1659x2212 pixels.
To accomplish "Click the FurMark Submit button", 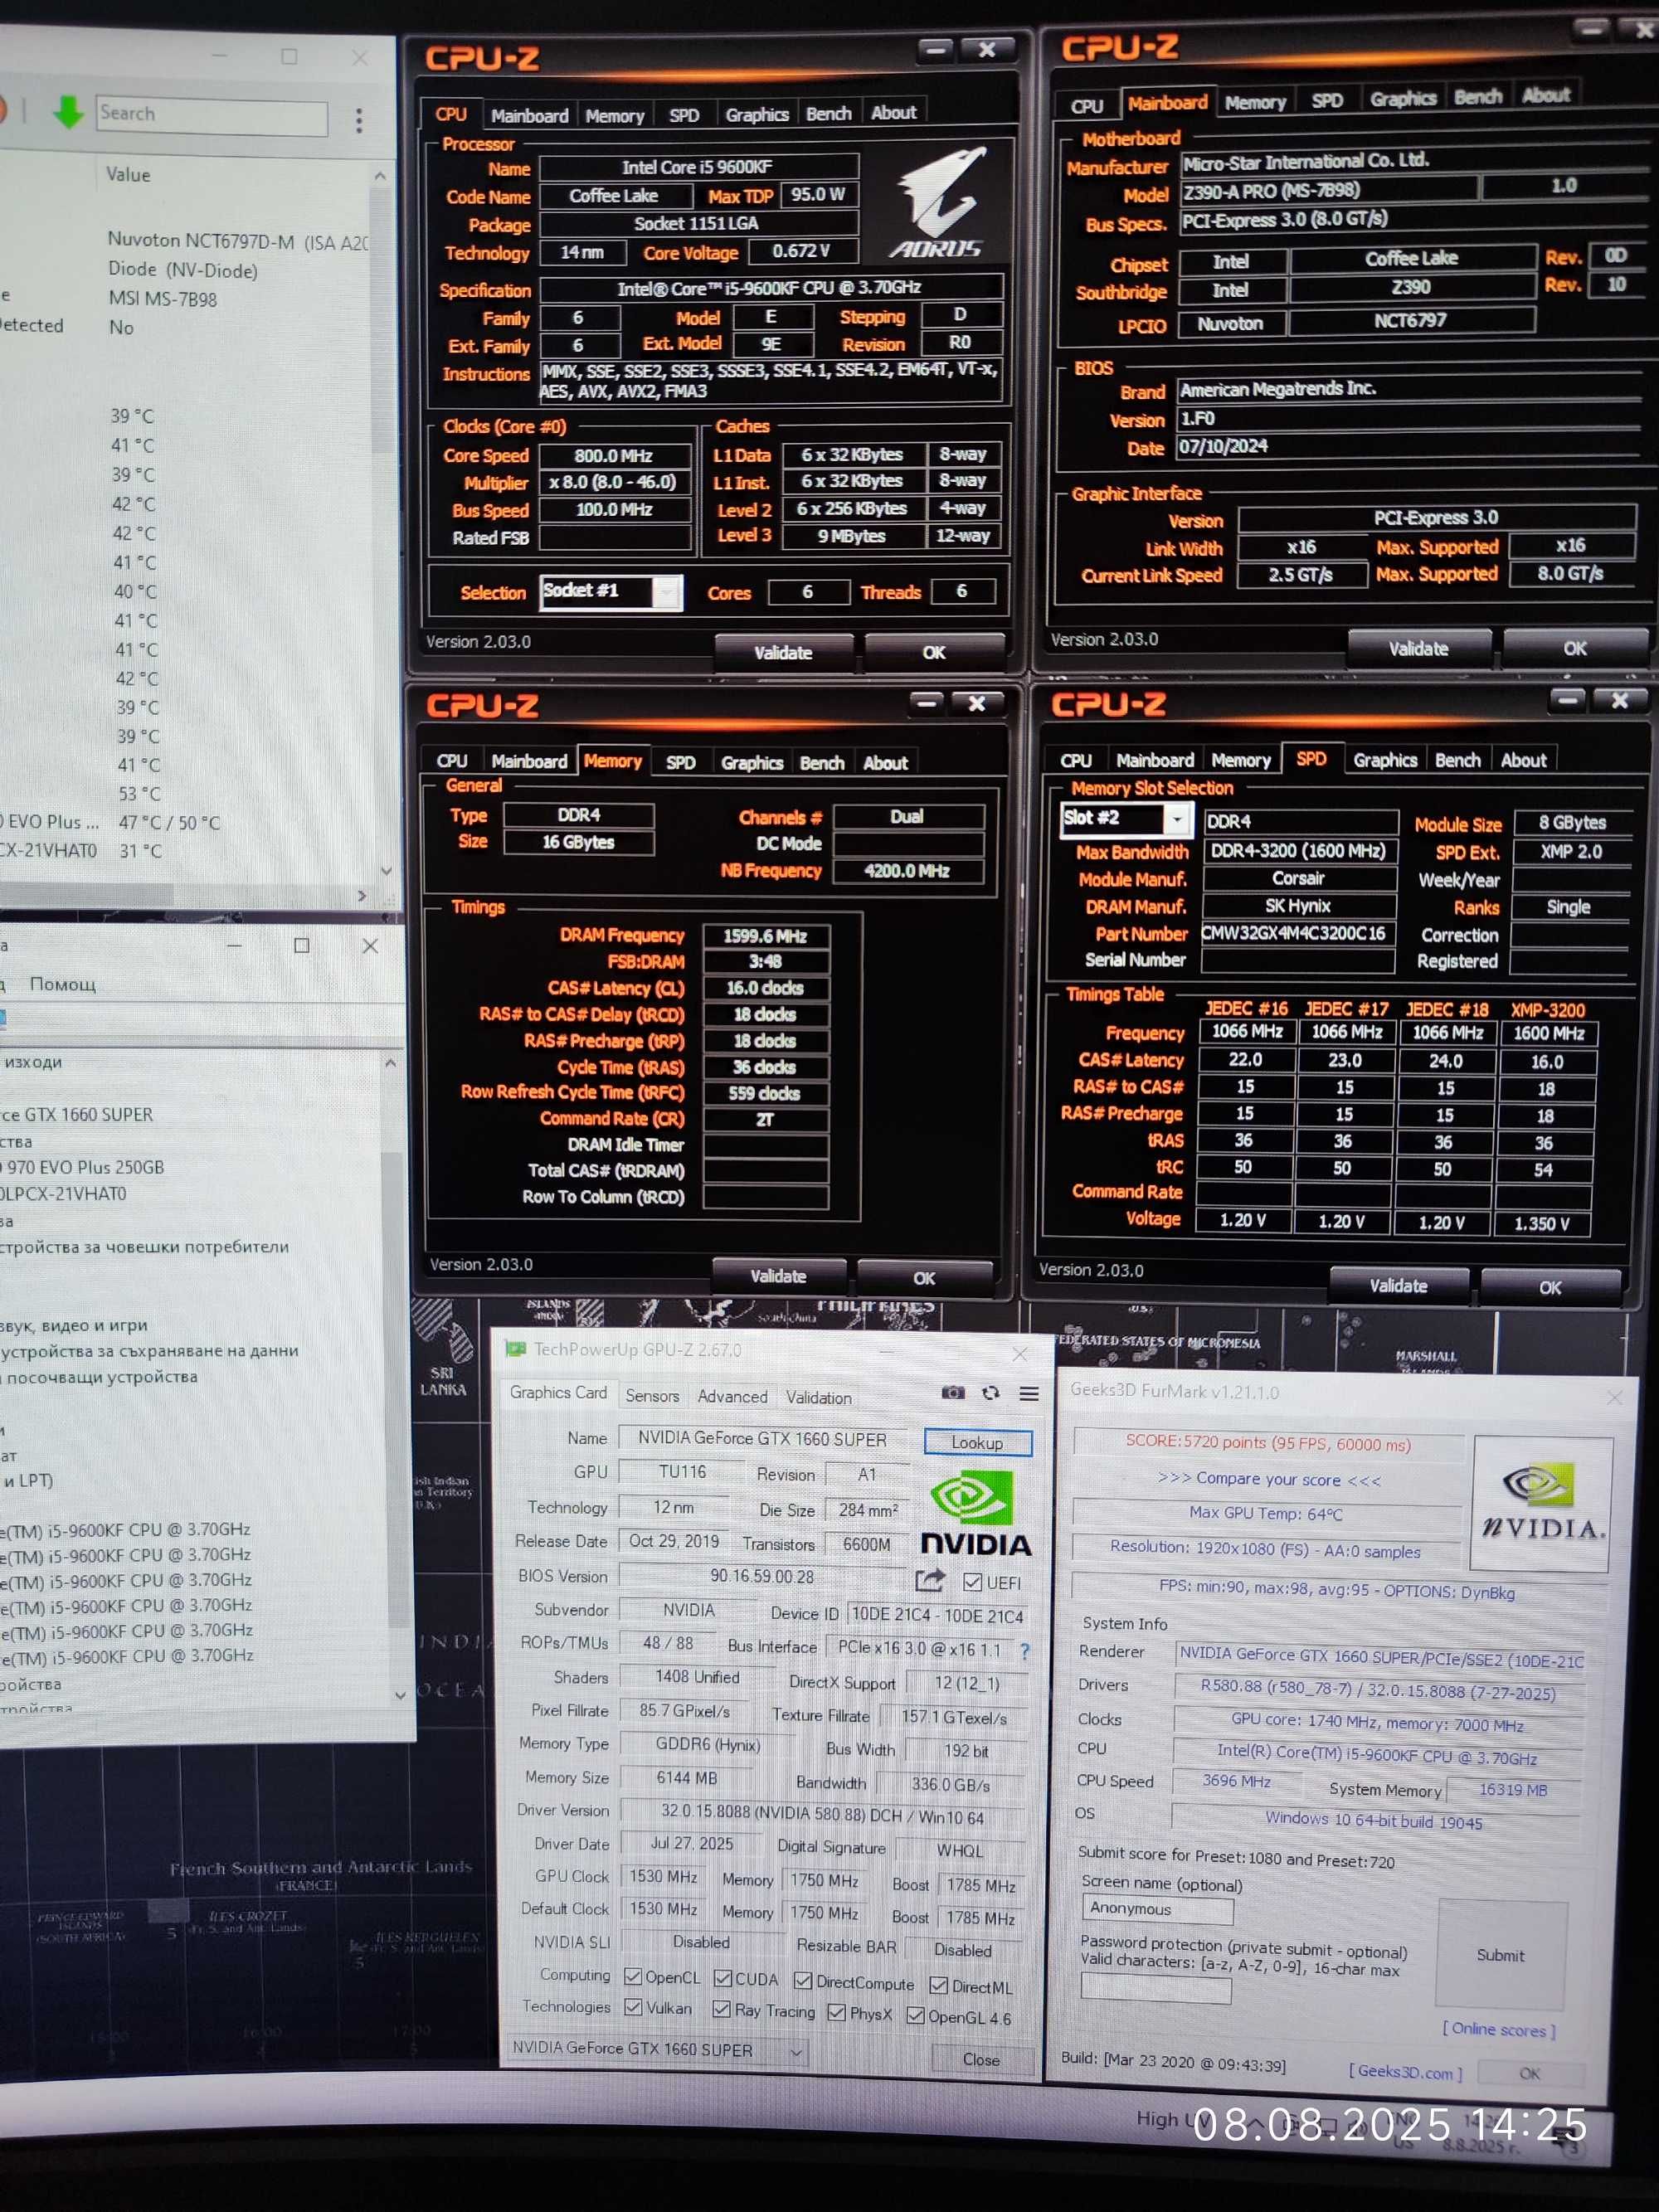I will click(1500, 1955).
